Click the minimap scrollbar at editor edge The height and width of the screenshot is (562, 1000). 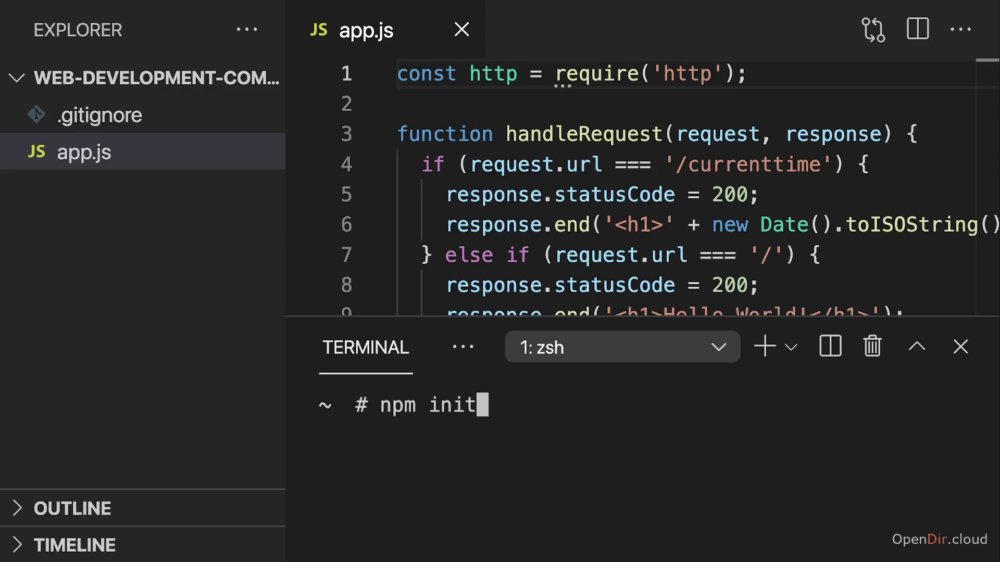(x=987, y=60)
